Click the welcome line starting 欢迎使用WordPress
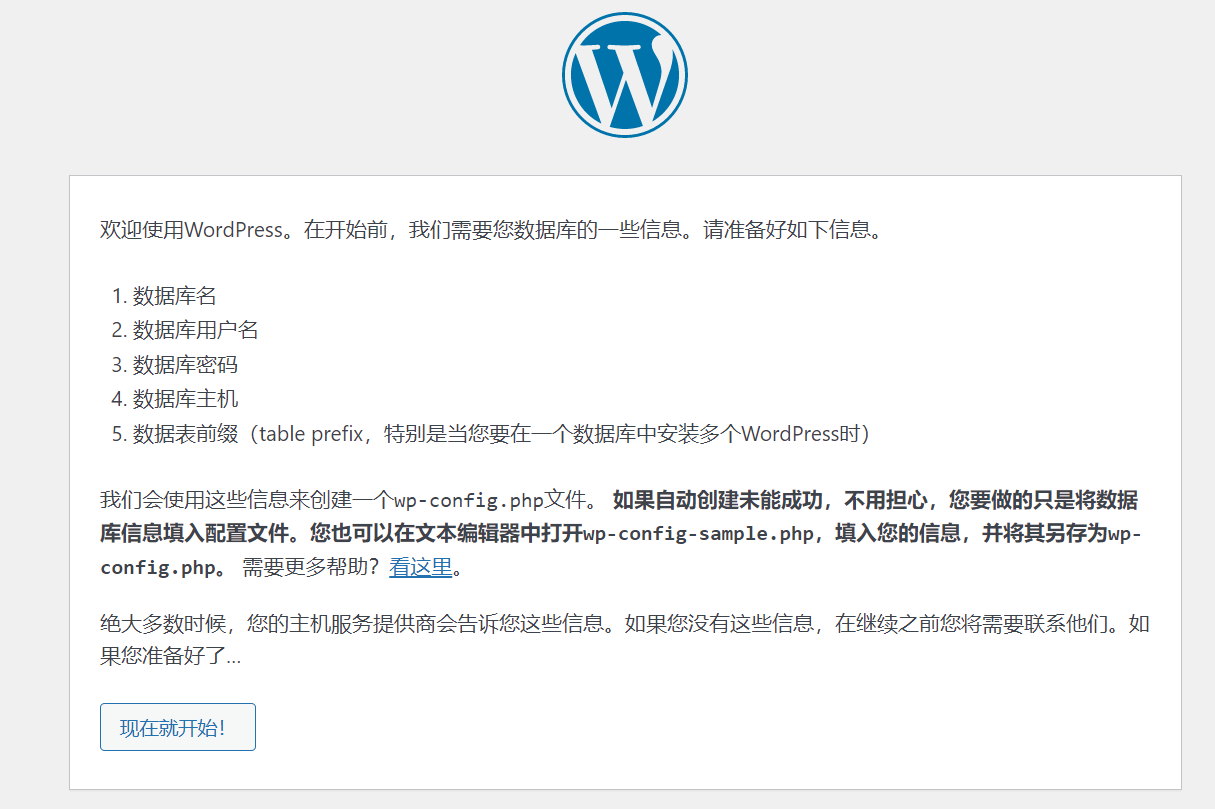Screen dimensions: 1215x809 coord(492,230)
